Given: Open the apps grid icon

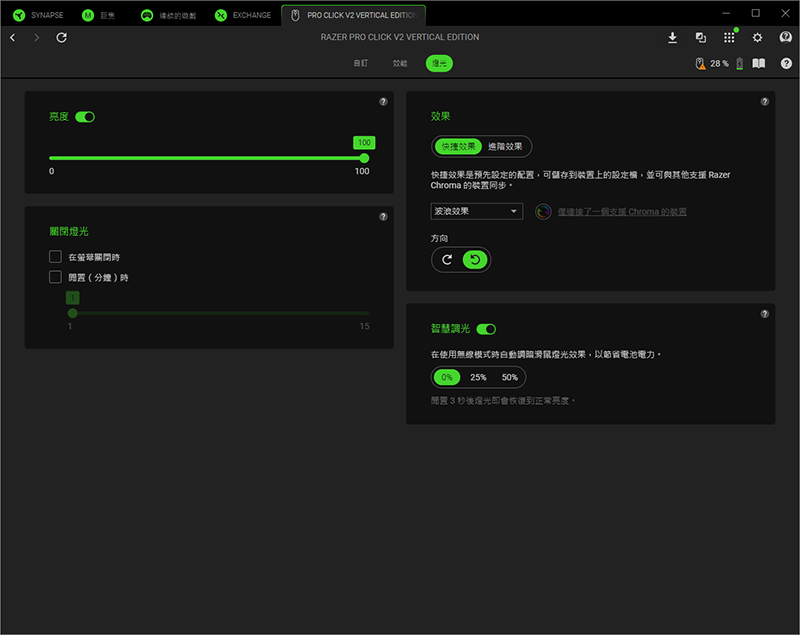Looking at the screenshot, I should coord(729,37).
